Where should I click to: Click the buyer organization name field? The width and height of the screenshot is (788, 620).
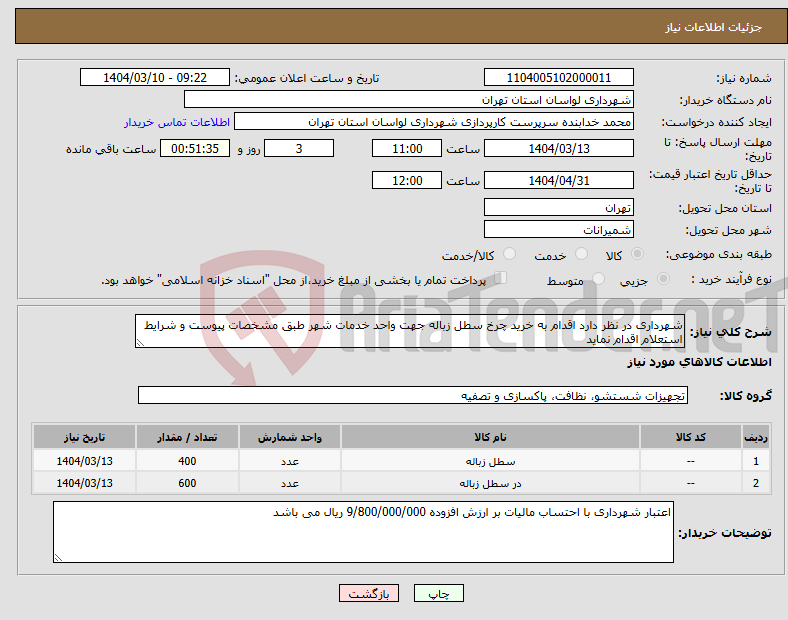[409, 99]
